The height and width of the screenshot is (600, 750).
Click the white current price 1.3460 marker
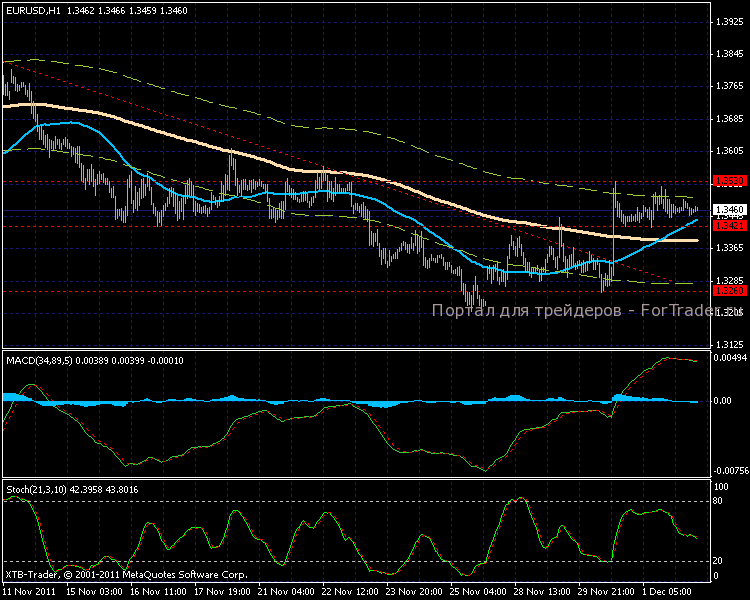[x=728, y=210]
